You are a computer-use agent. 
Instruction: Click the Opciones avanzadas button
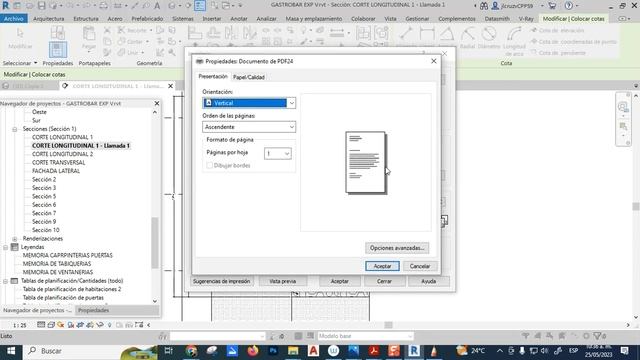tap(397, 248)
